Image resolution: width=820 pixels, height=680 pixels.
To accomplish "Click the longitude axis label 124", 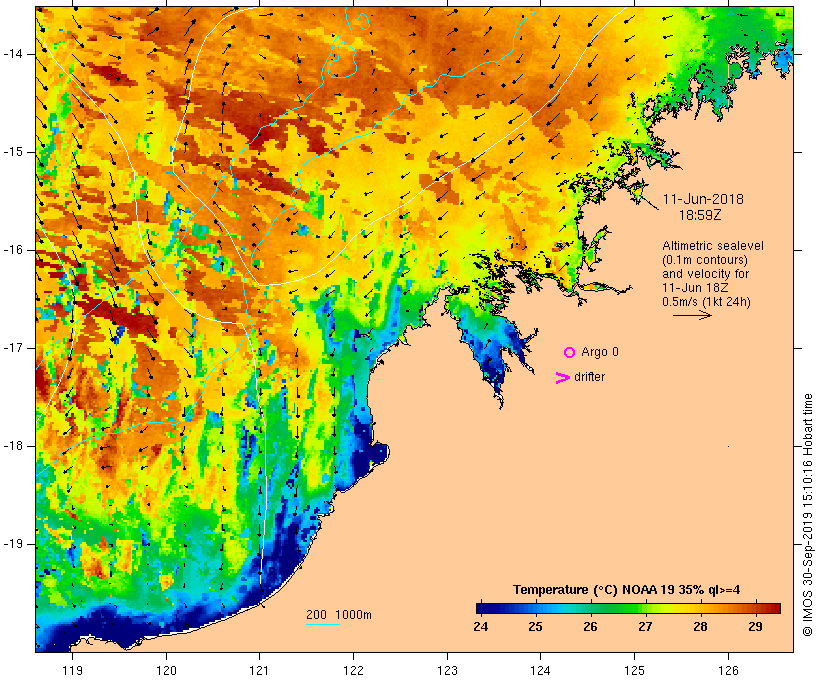I will pos(541,670).
